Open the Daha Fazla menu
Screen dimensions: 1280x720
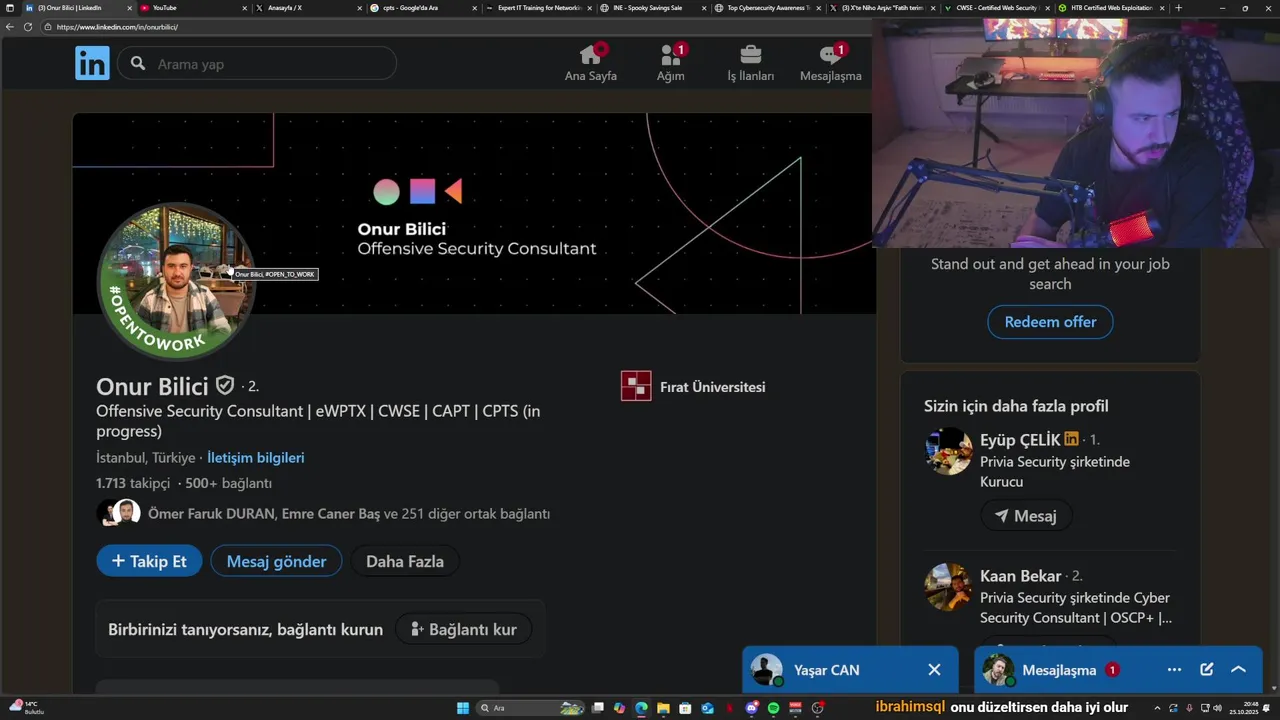coord(405,561)
